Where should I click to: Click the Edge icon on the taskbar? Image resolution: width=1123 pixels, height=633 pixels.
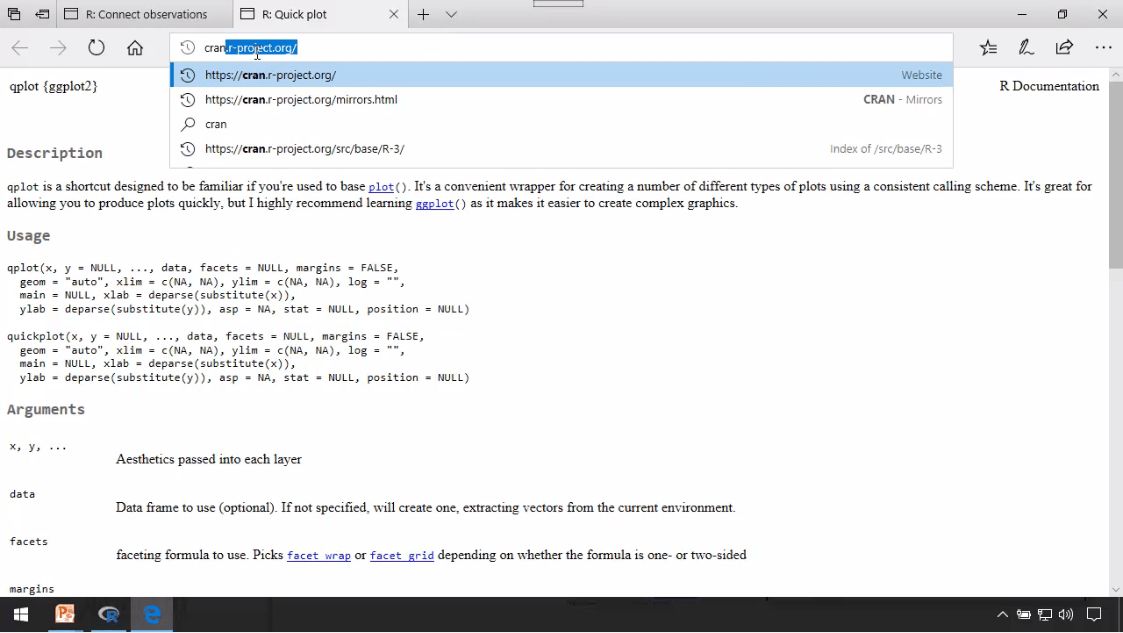152,614
